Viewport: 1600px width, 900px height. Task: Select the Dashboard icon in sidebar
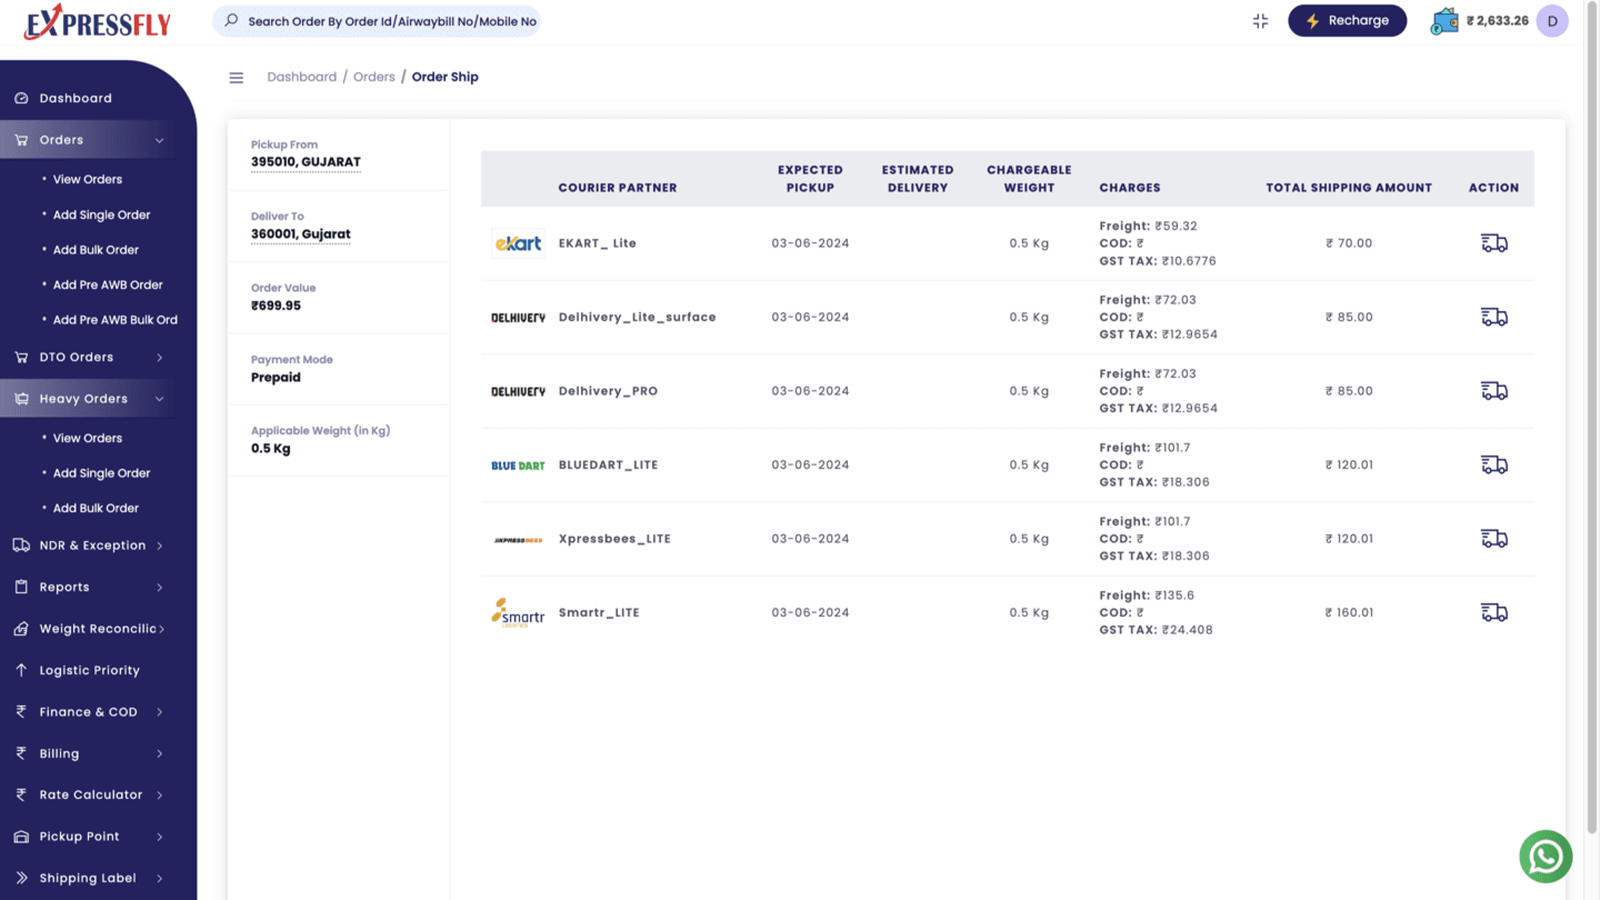[21, 97]
